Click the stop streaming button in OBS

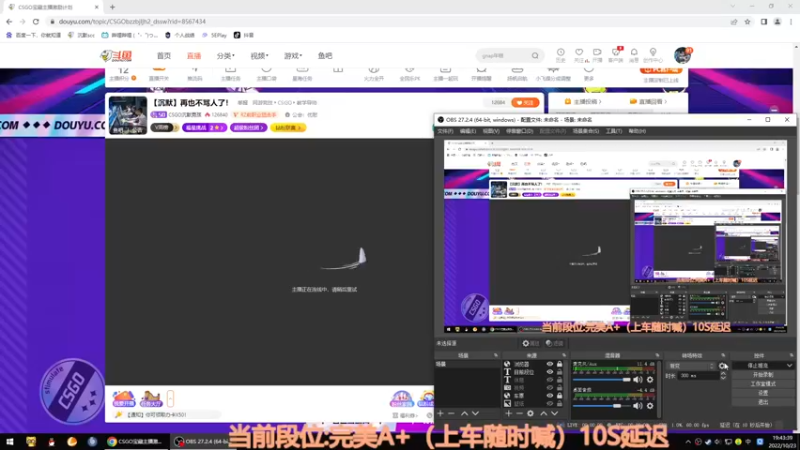pyautogui.click(x=759, y=365)
